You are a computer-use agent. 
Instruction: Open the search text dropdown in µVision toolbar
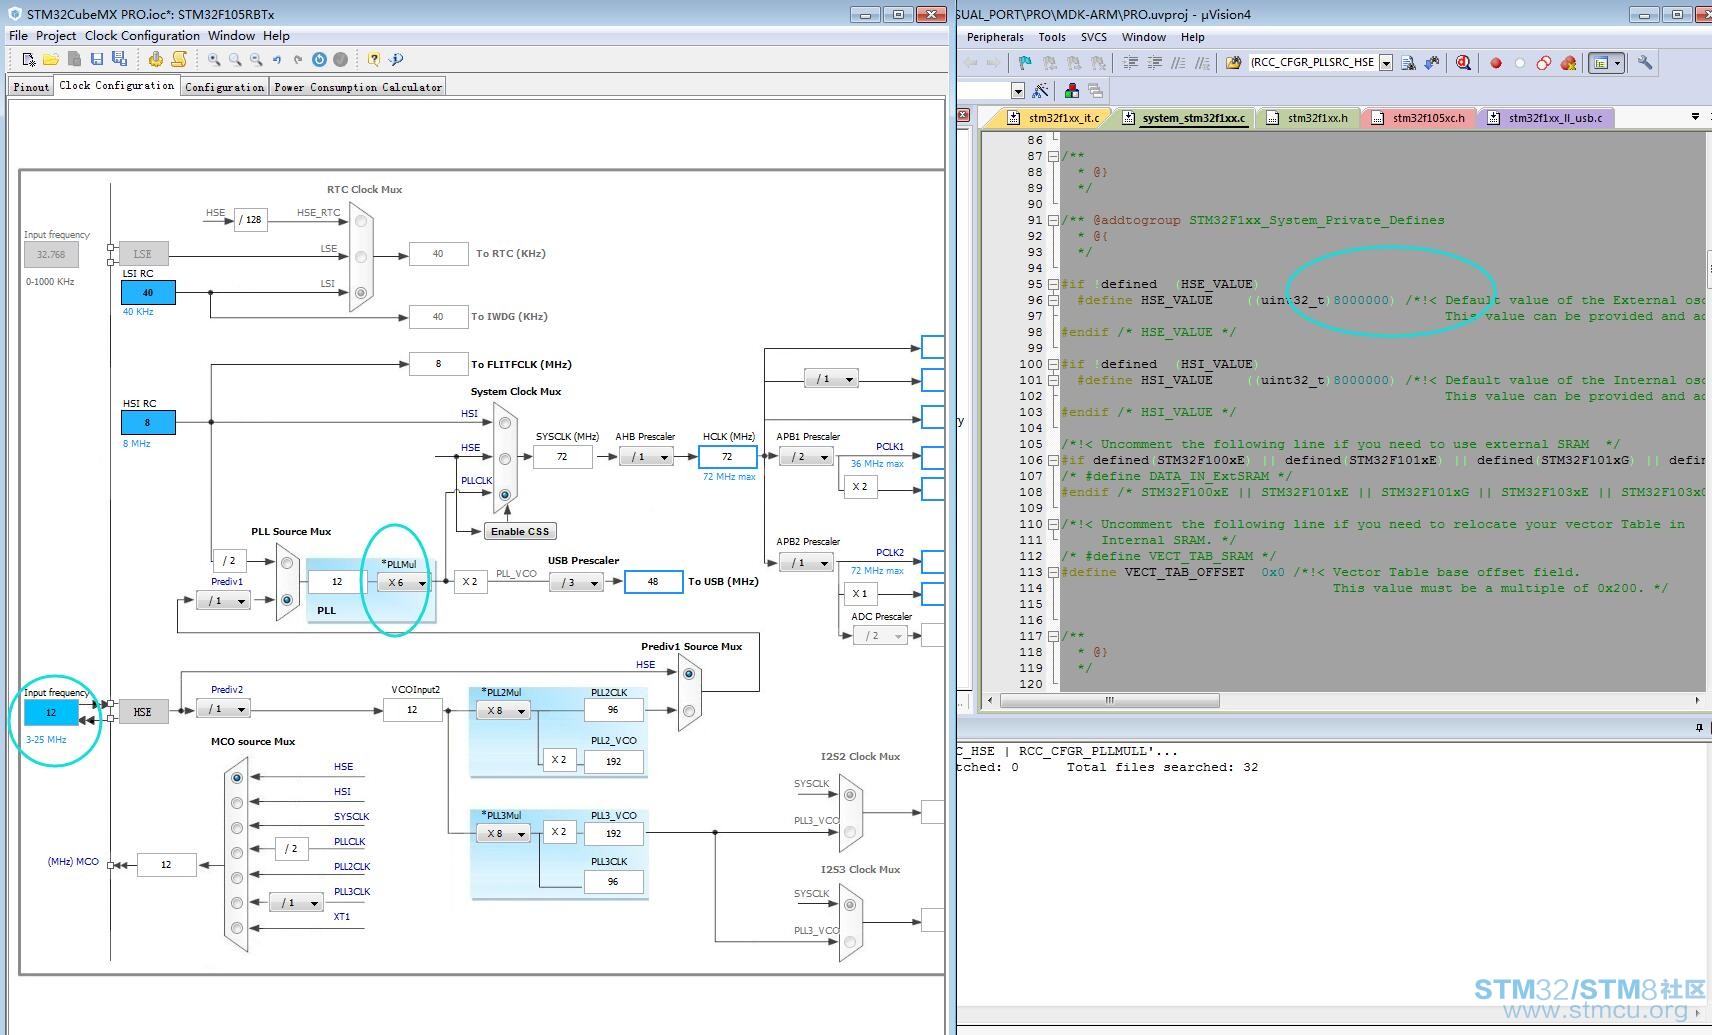coord(1386,63)
